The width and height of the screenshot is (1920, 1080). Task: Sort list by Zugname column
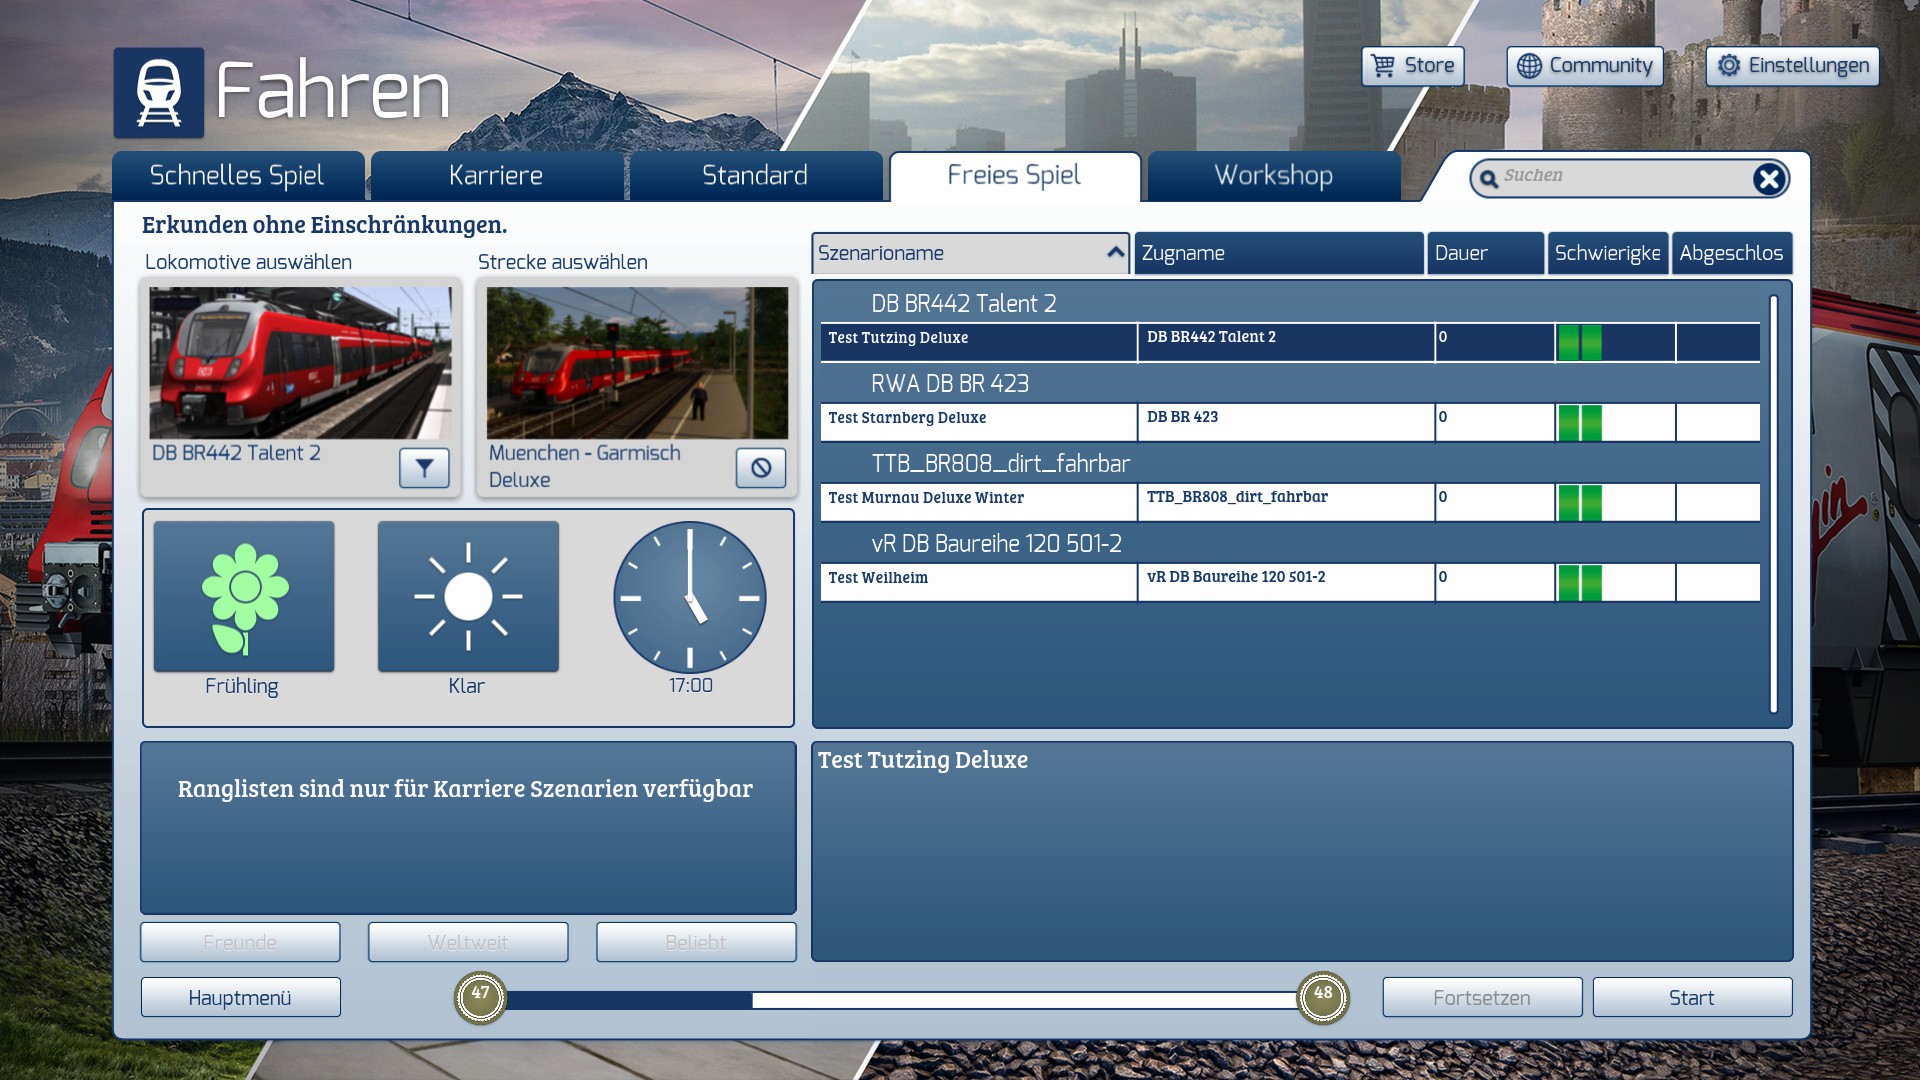coord(1278,253)
